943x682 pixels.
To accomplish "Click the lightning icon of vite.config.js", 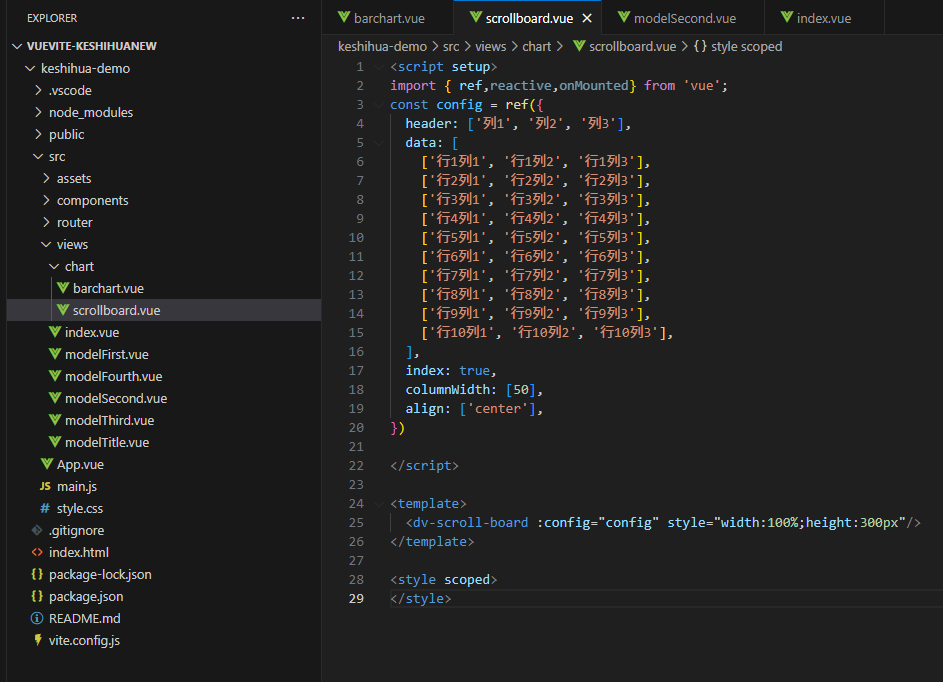I will coord(37,640).
